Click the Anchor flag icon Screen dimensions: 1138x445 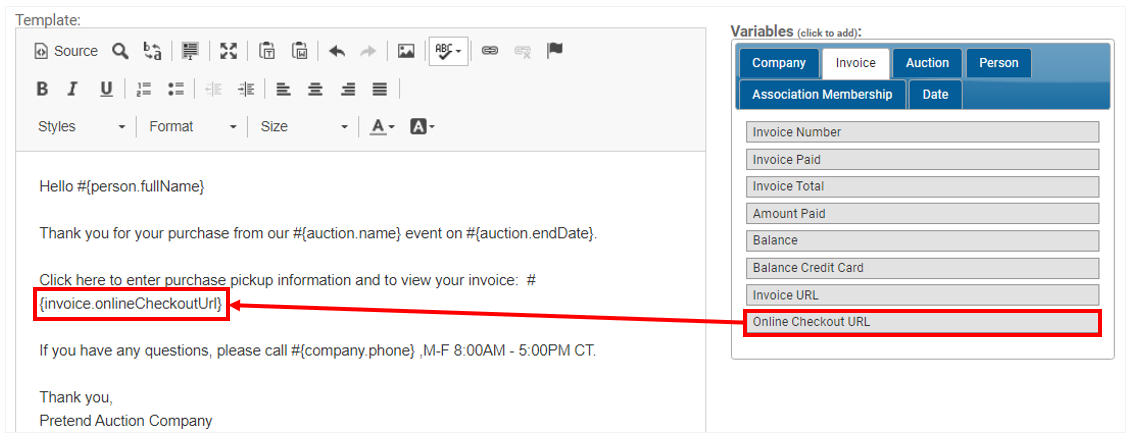554,51
